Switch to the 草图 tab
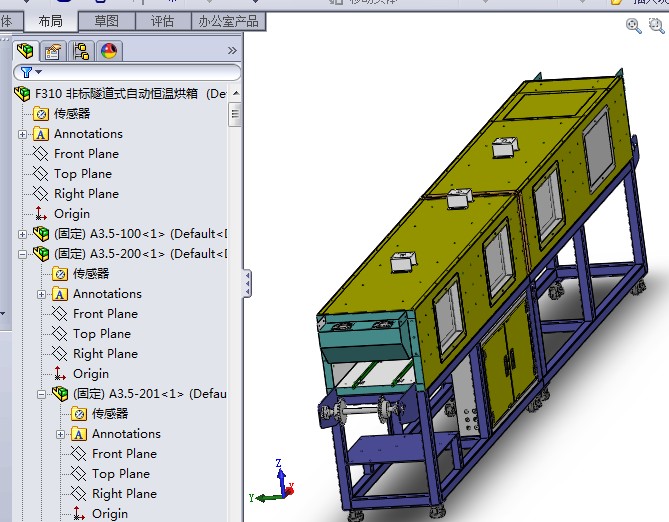This screenshot has width=669, height=522. tap(107, 21)
